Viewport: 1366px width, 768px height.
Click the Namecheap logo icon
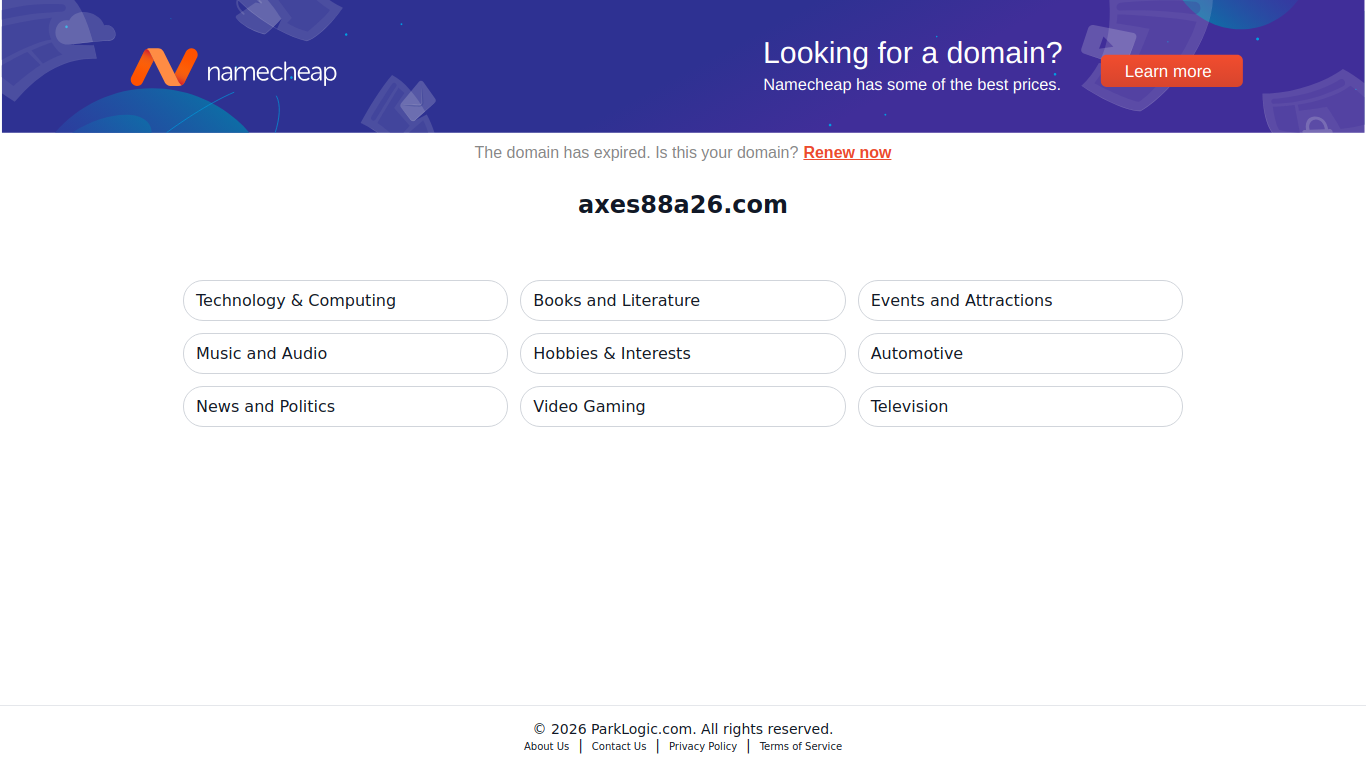(164, 67)
